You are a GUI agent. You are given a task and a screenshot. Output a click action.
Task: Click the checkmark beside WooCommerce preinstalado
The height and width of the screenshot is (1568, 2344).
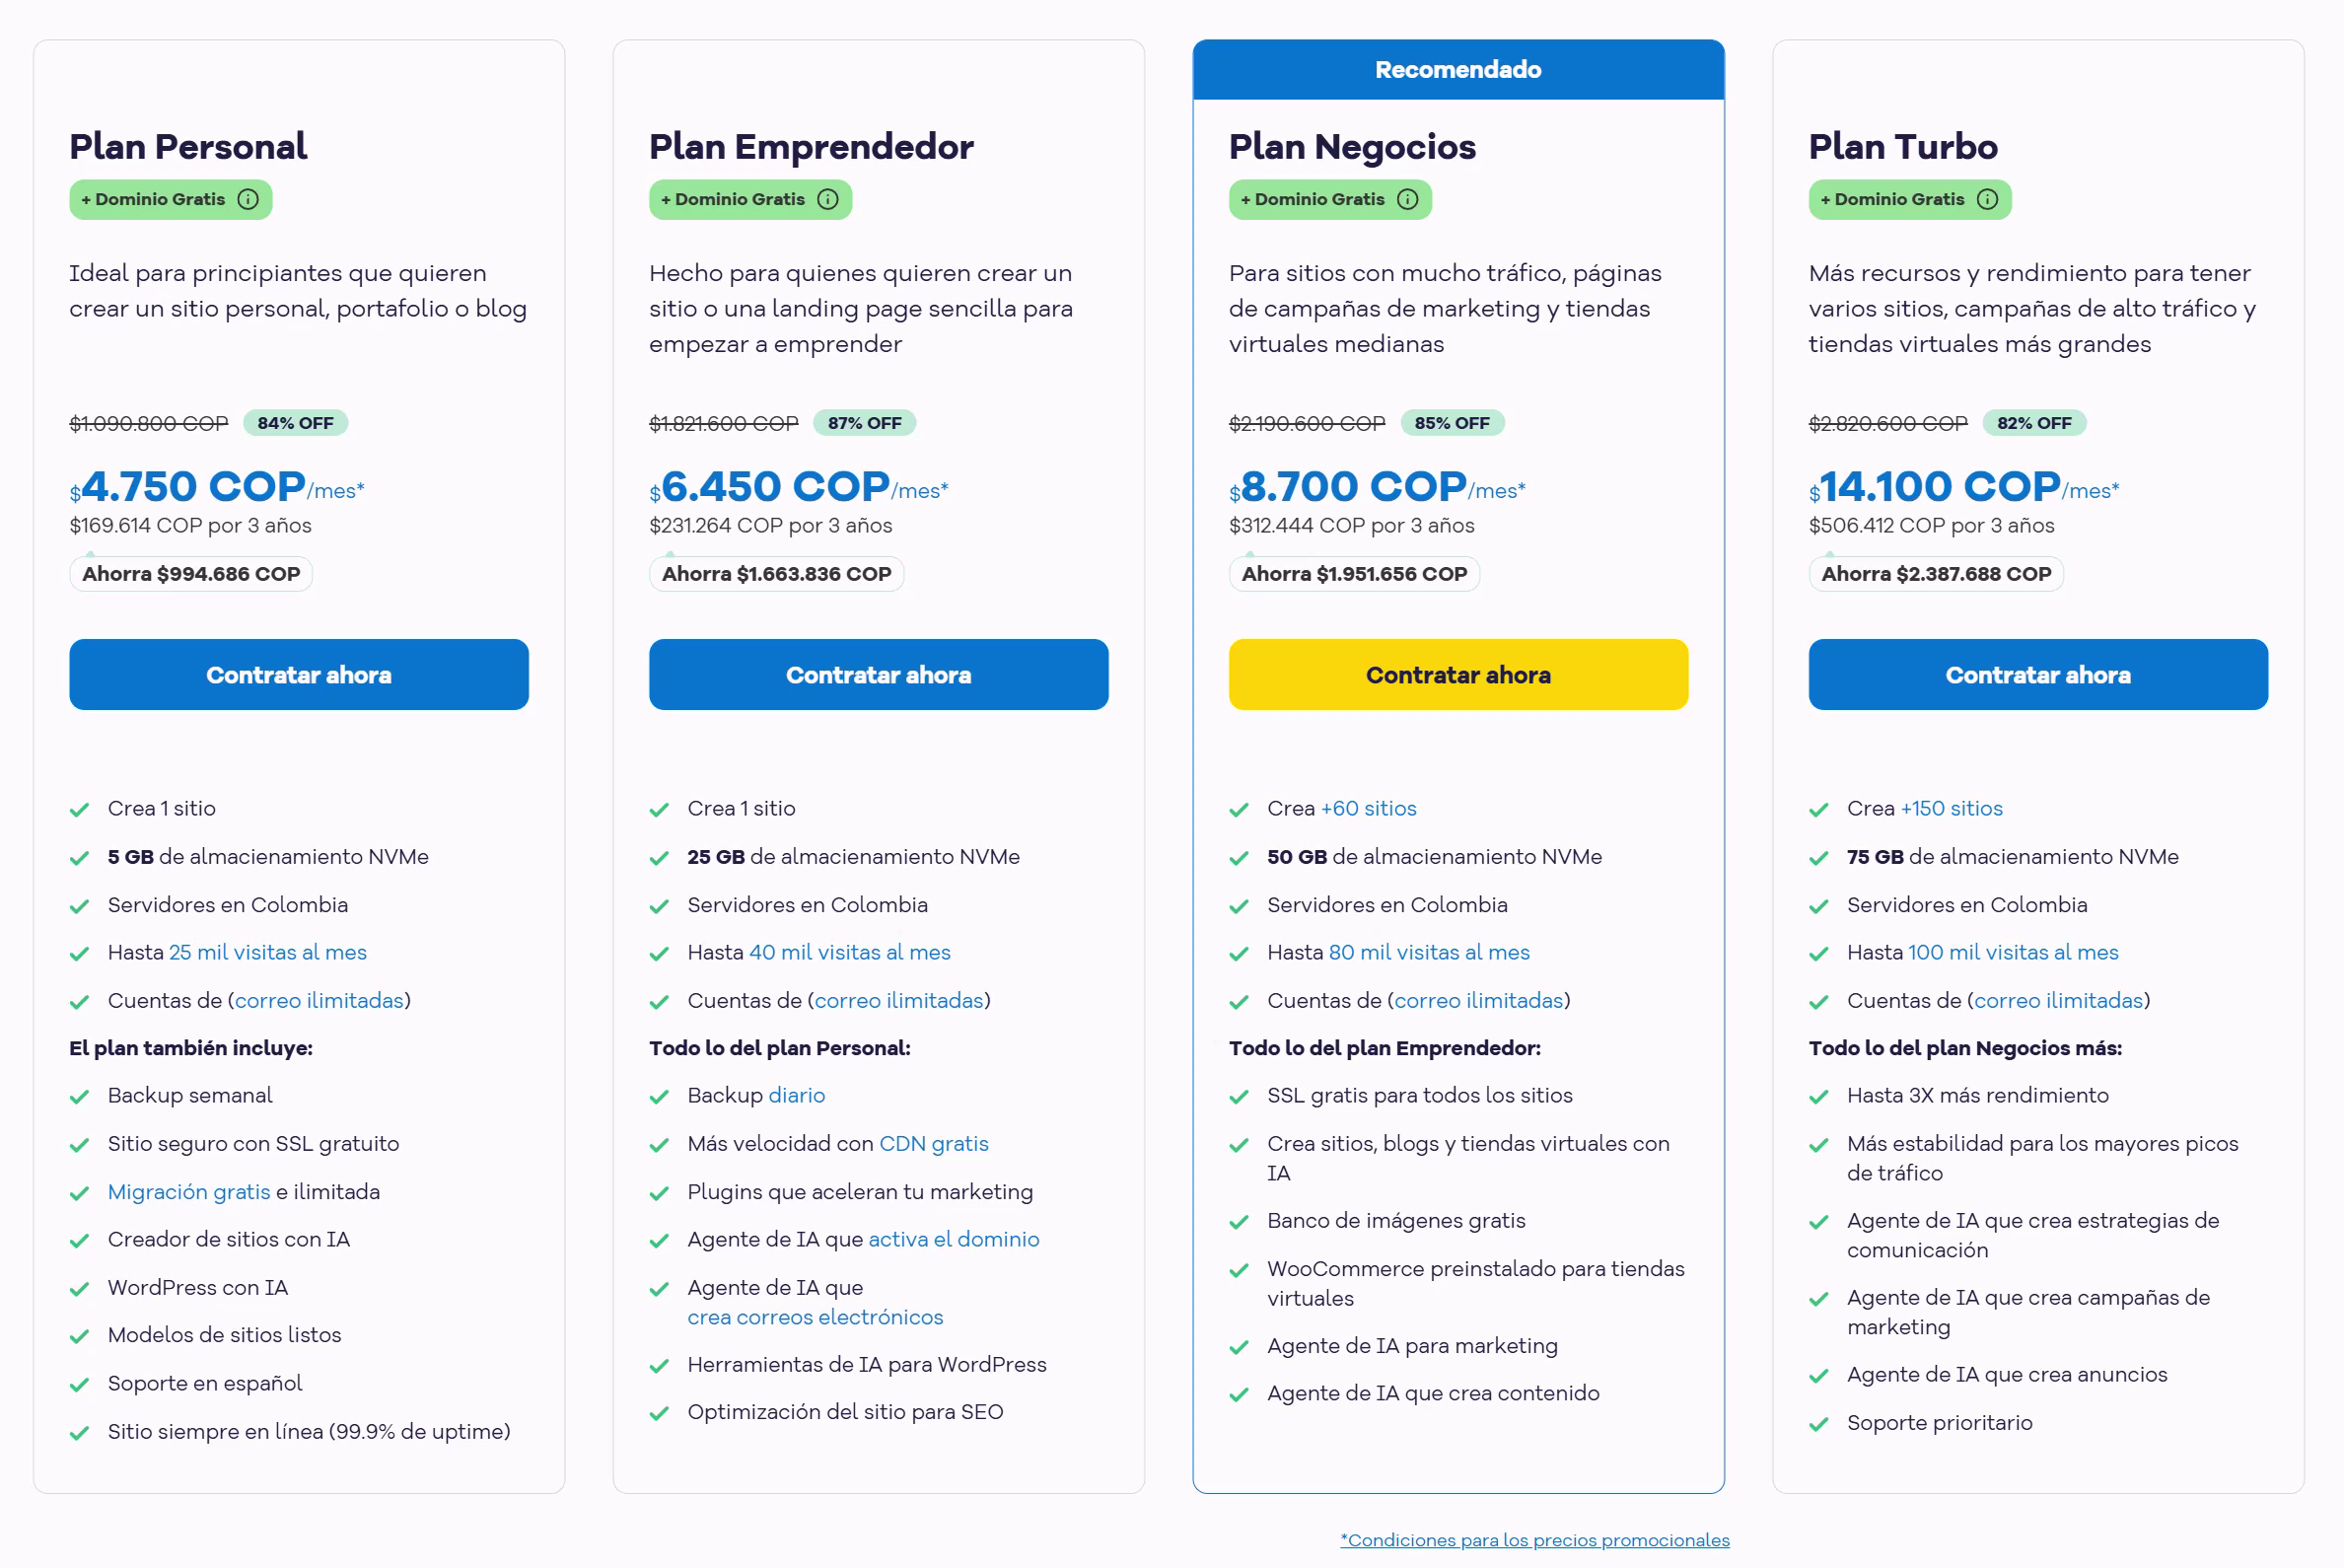click(1240, 1269)
